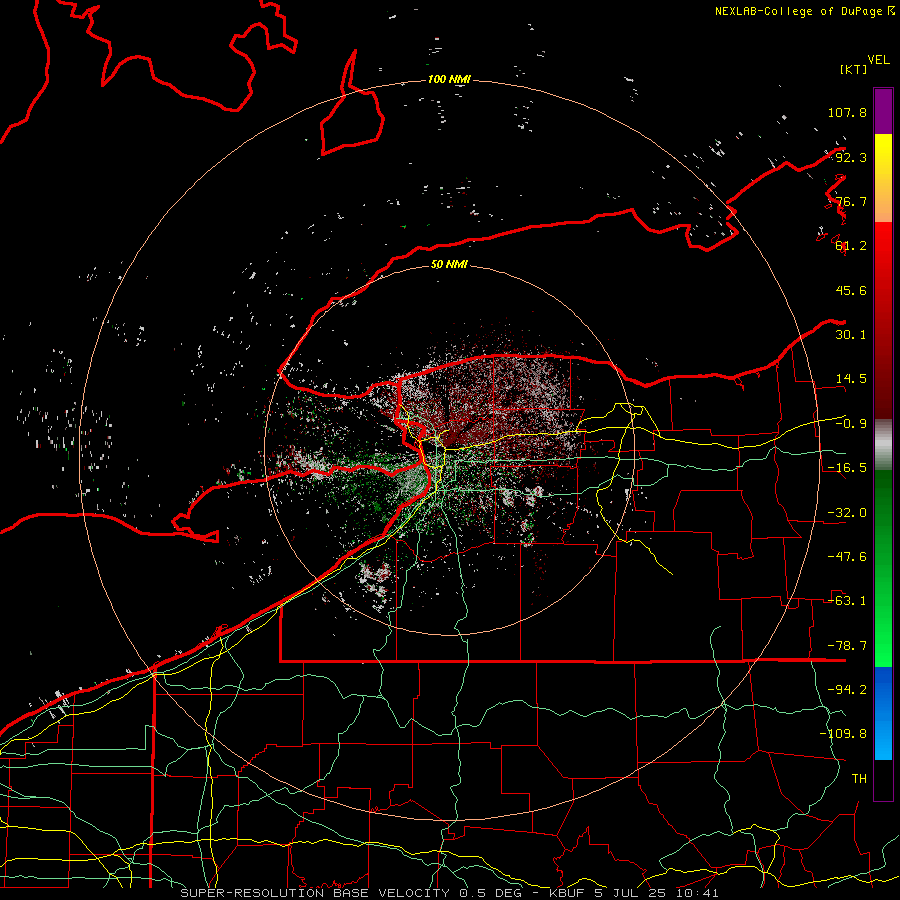
Task: Click the [KT] units label
Action: 854,69
